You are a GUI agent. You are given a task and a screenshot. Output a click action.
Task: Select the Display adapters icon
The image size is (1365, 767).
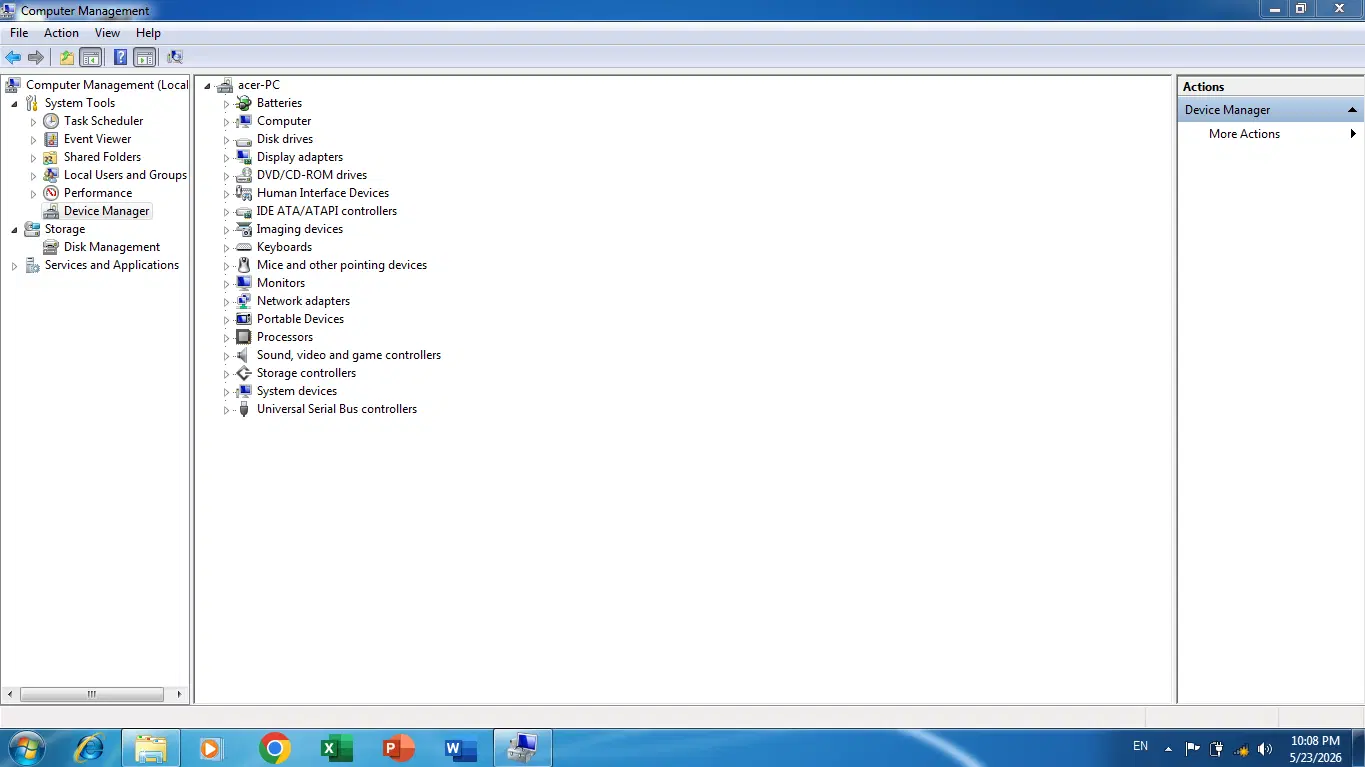coord(243,157)
